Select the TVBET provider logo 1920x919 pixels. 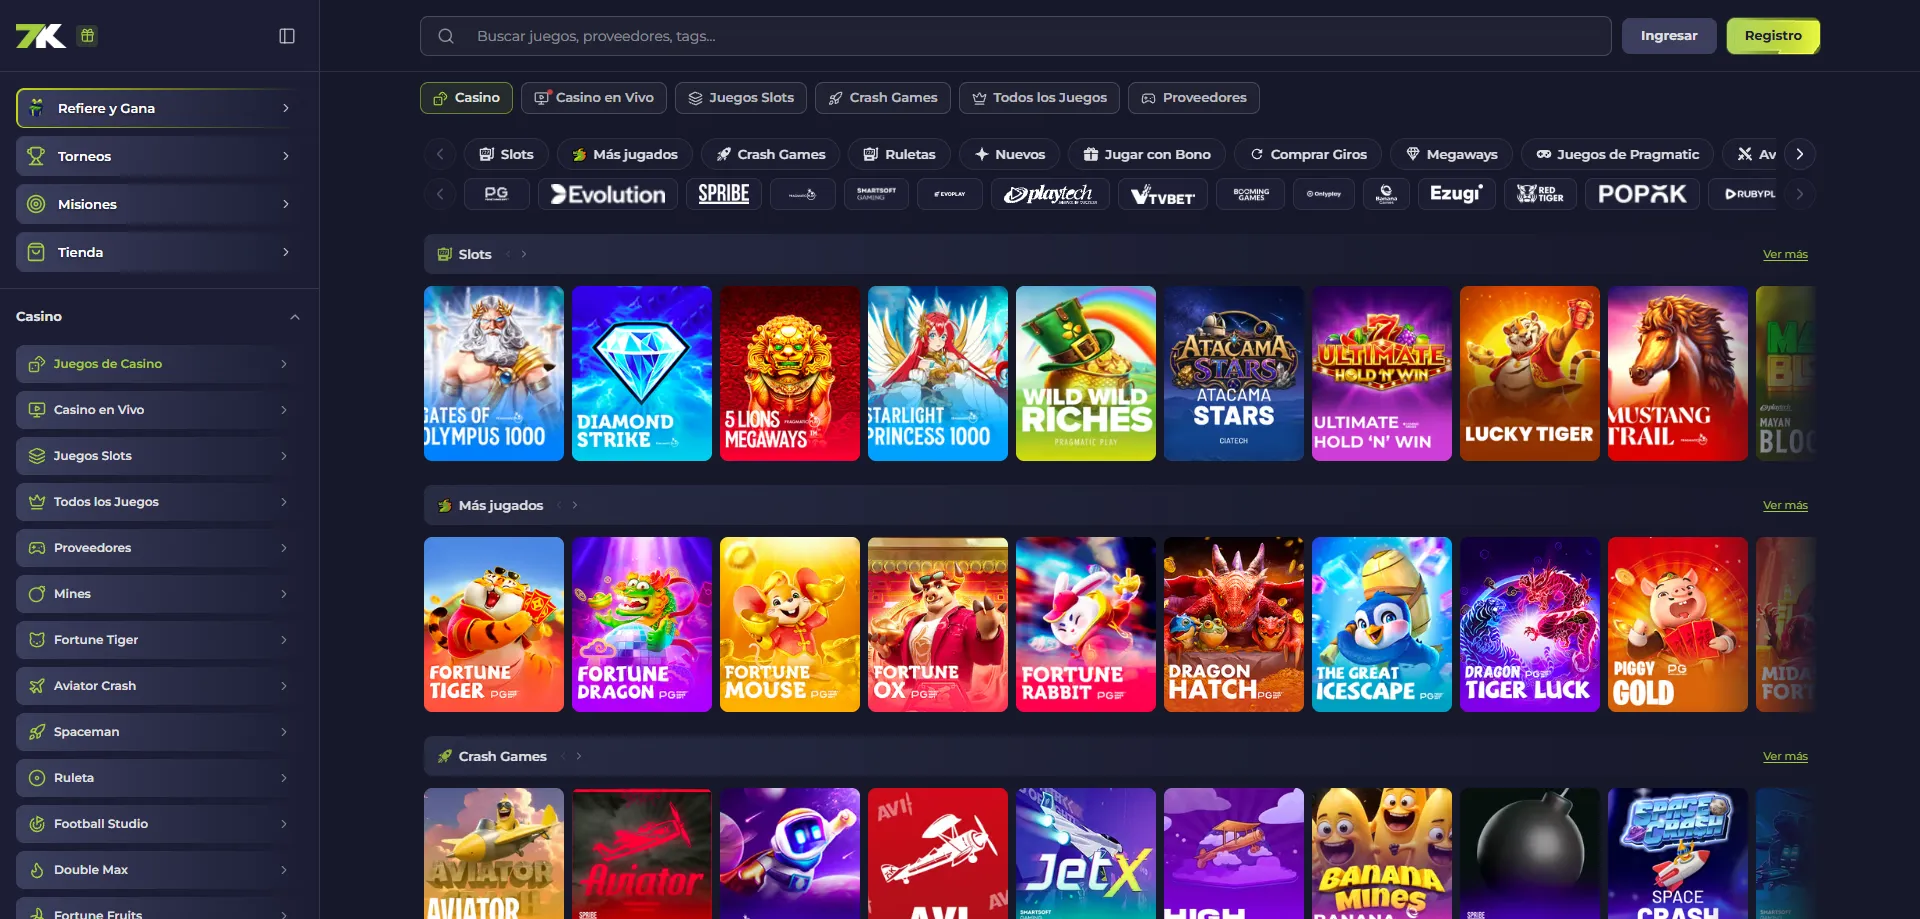point(1163,194)
